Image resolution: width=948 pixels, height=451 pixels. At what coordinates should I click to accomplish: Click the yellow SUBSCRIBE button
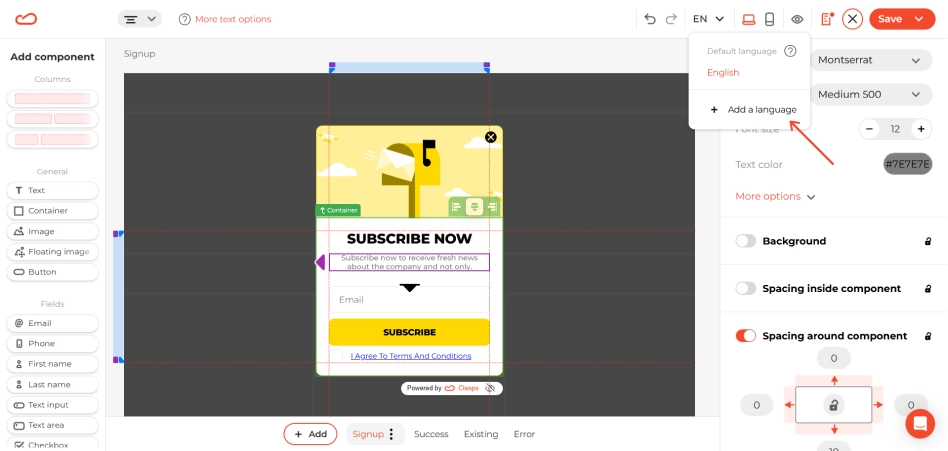[409, 333]
